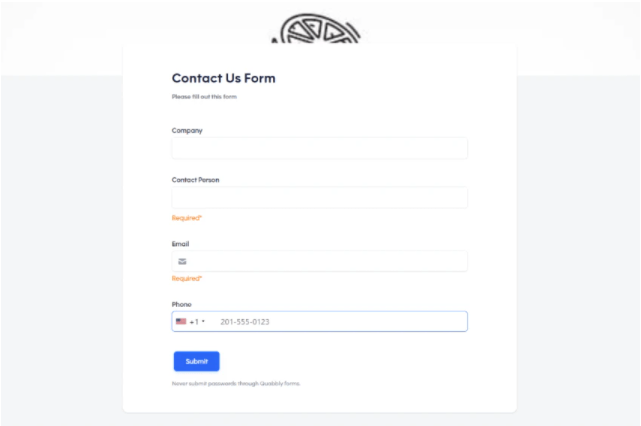Submit the contact form

[x=196, y=361]
